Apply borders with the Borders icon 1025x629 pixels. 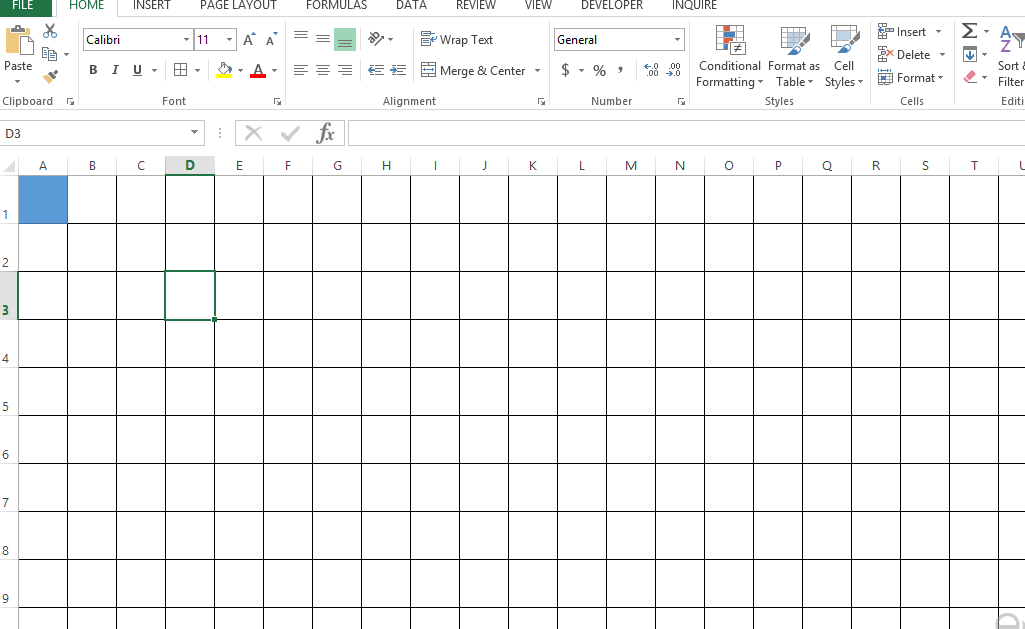click(181, 70)
